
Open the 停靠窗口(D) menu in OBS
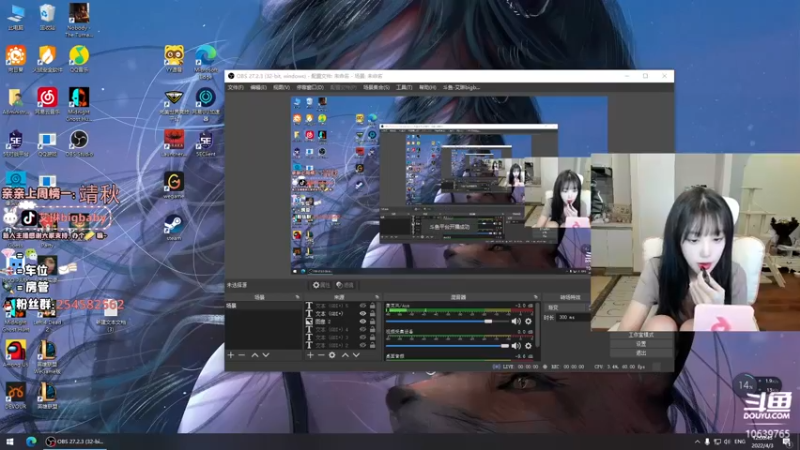(310, 87)
